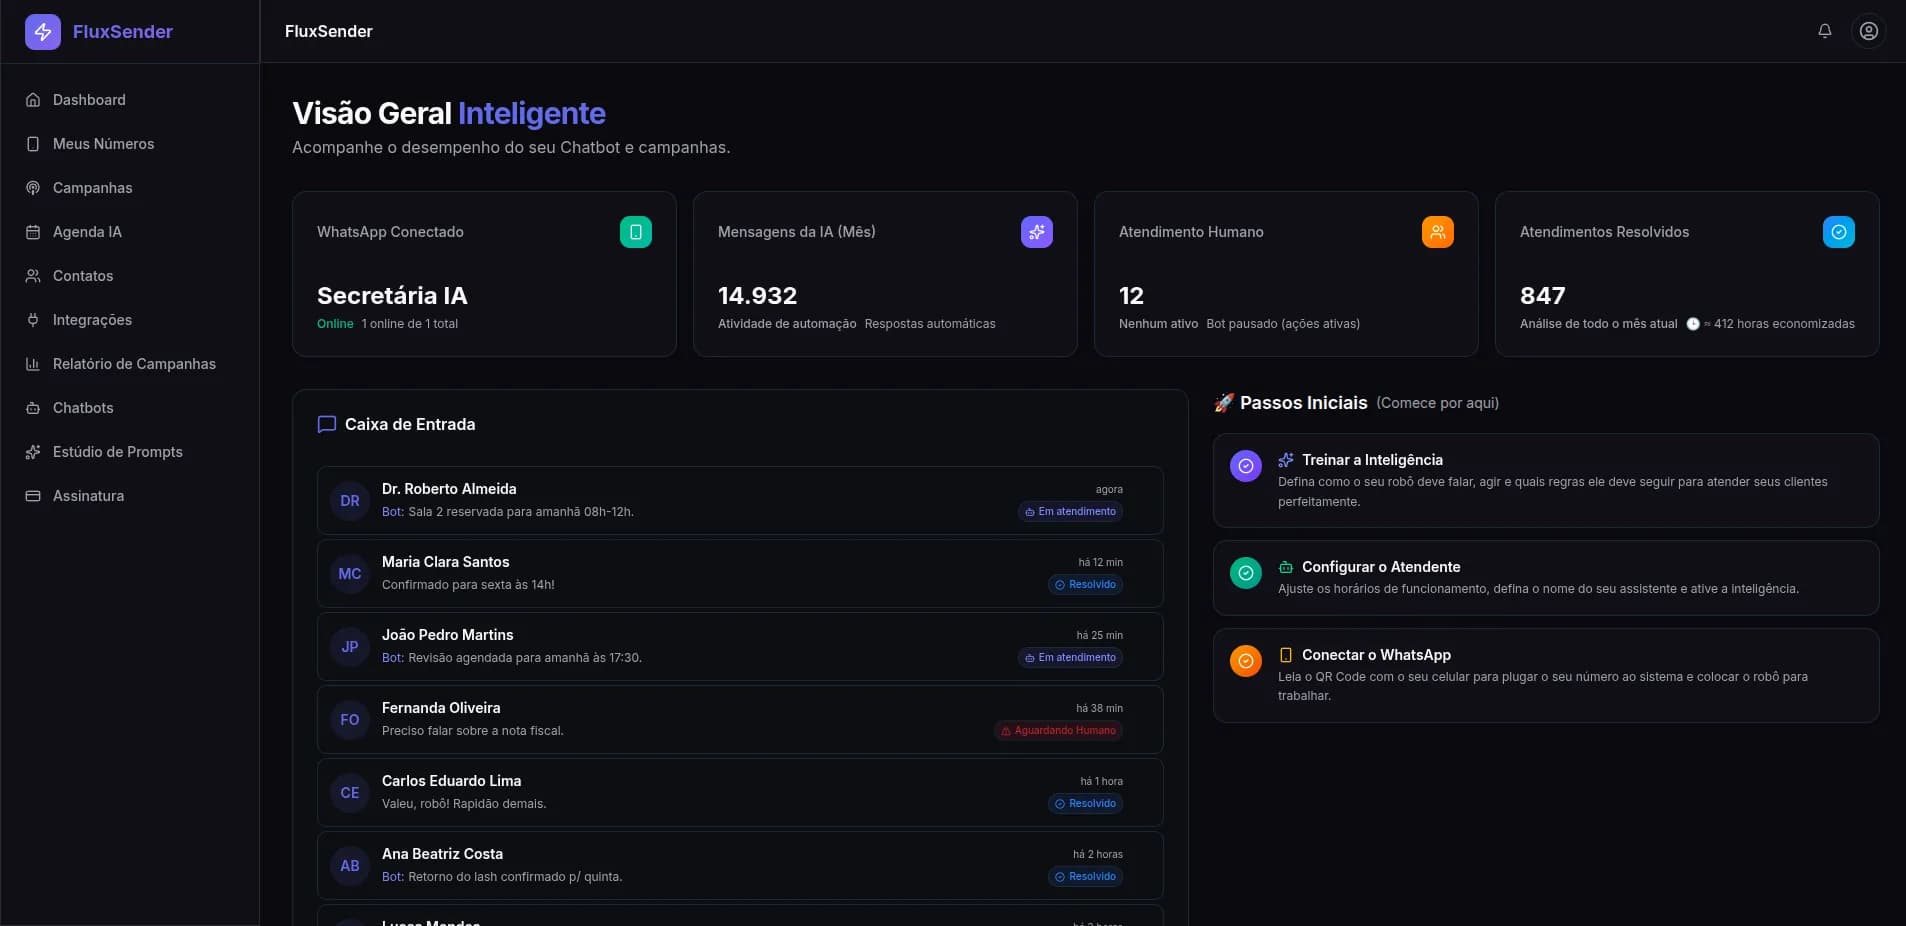Open the account profile icon

pos(1868,31)
